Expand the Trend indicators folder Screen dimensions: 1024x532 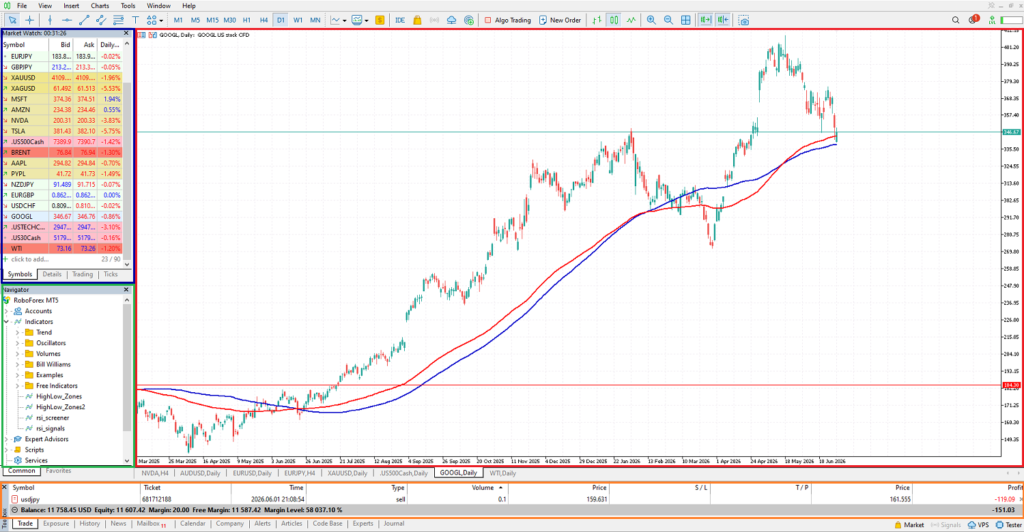click(x=18, y=332)
